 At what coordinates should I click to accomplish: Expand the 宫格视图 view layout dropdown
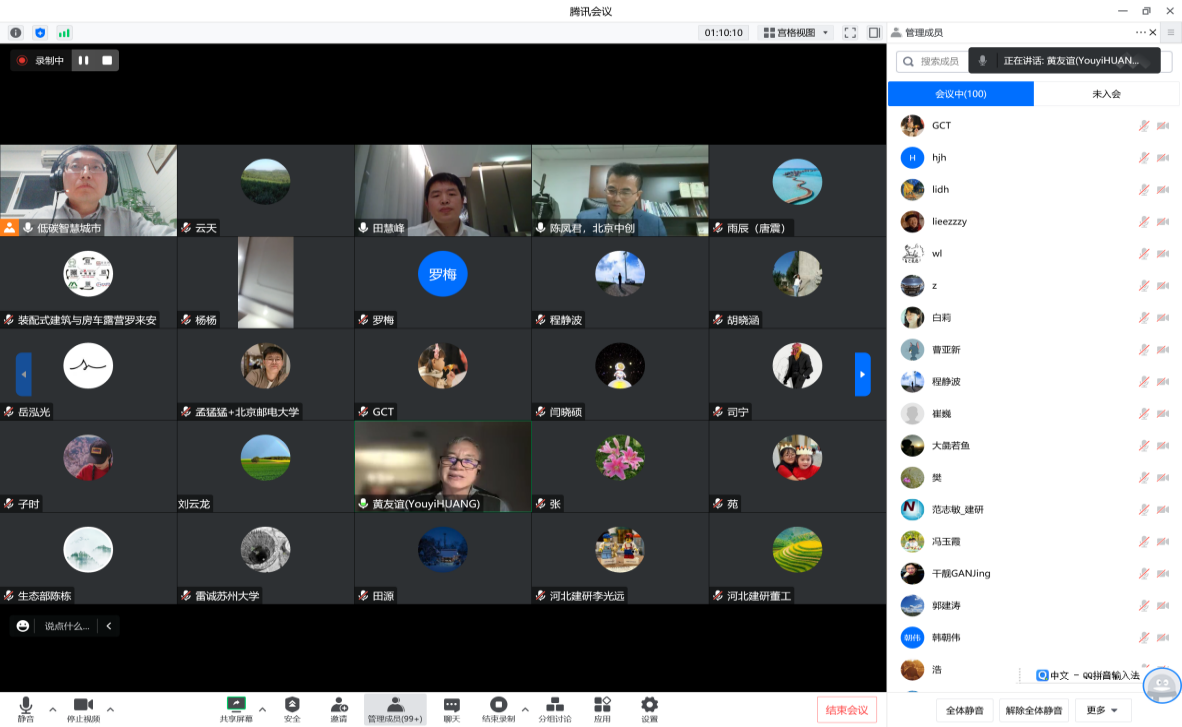tap(796, 32)
